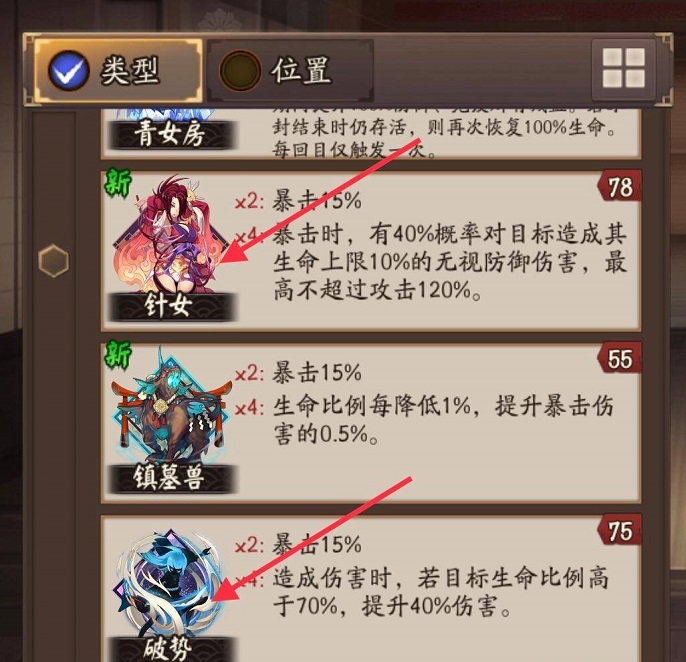Enable the 位置 radio circle
Viewport: 686px width, 662px height.
[240, 71]
